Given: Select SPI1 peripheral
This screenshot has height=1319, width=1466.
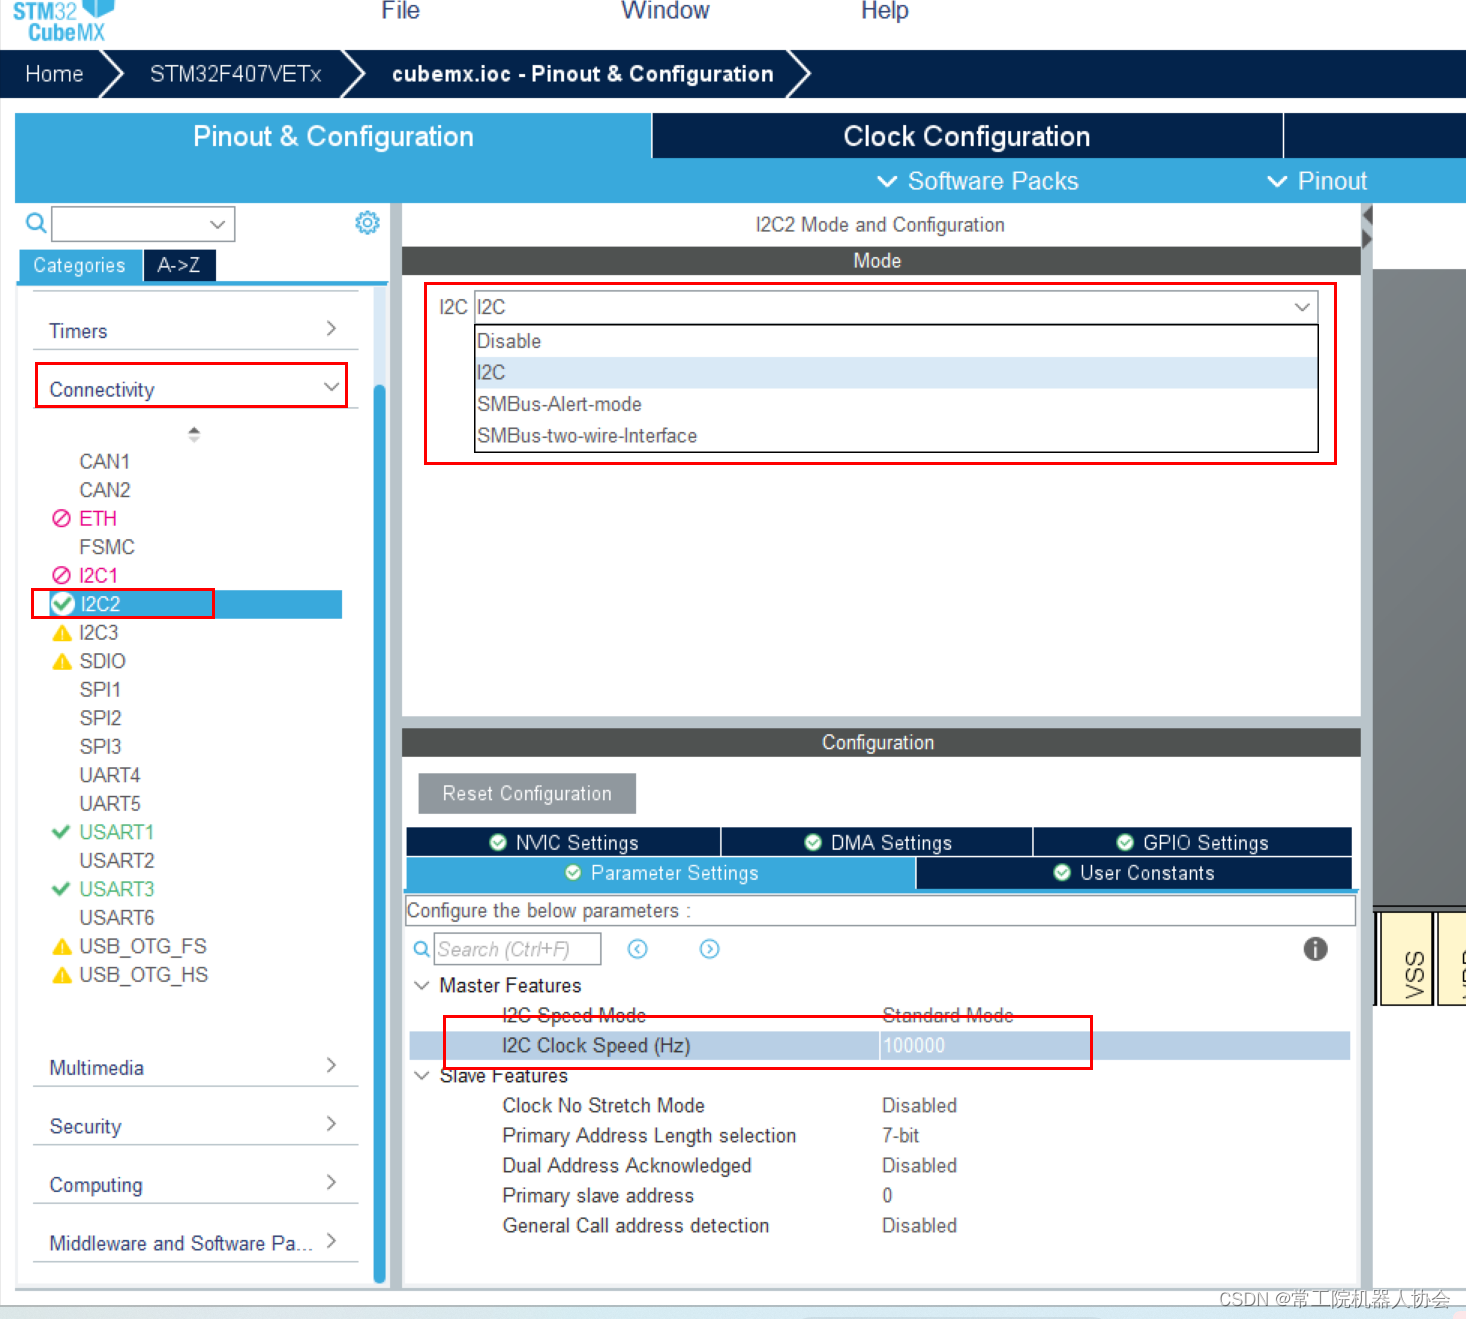Looking at the screenshot, I should point(100,689).
